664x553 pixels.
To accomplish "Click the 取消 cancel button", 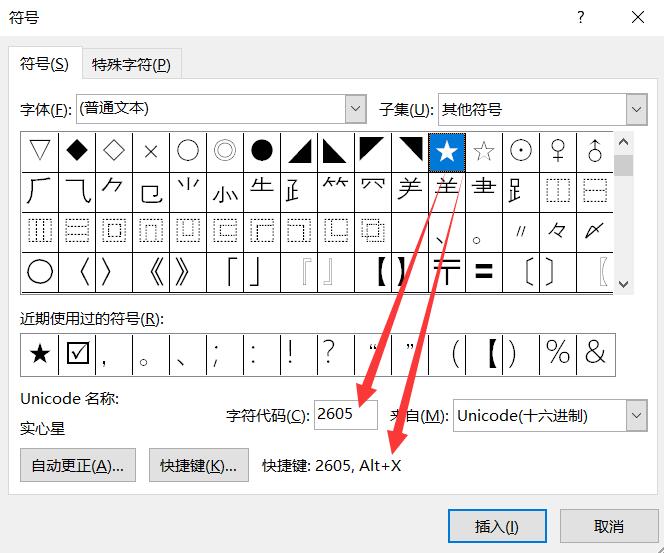I will coord(609,526).
